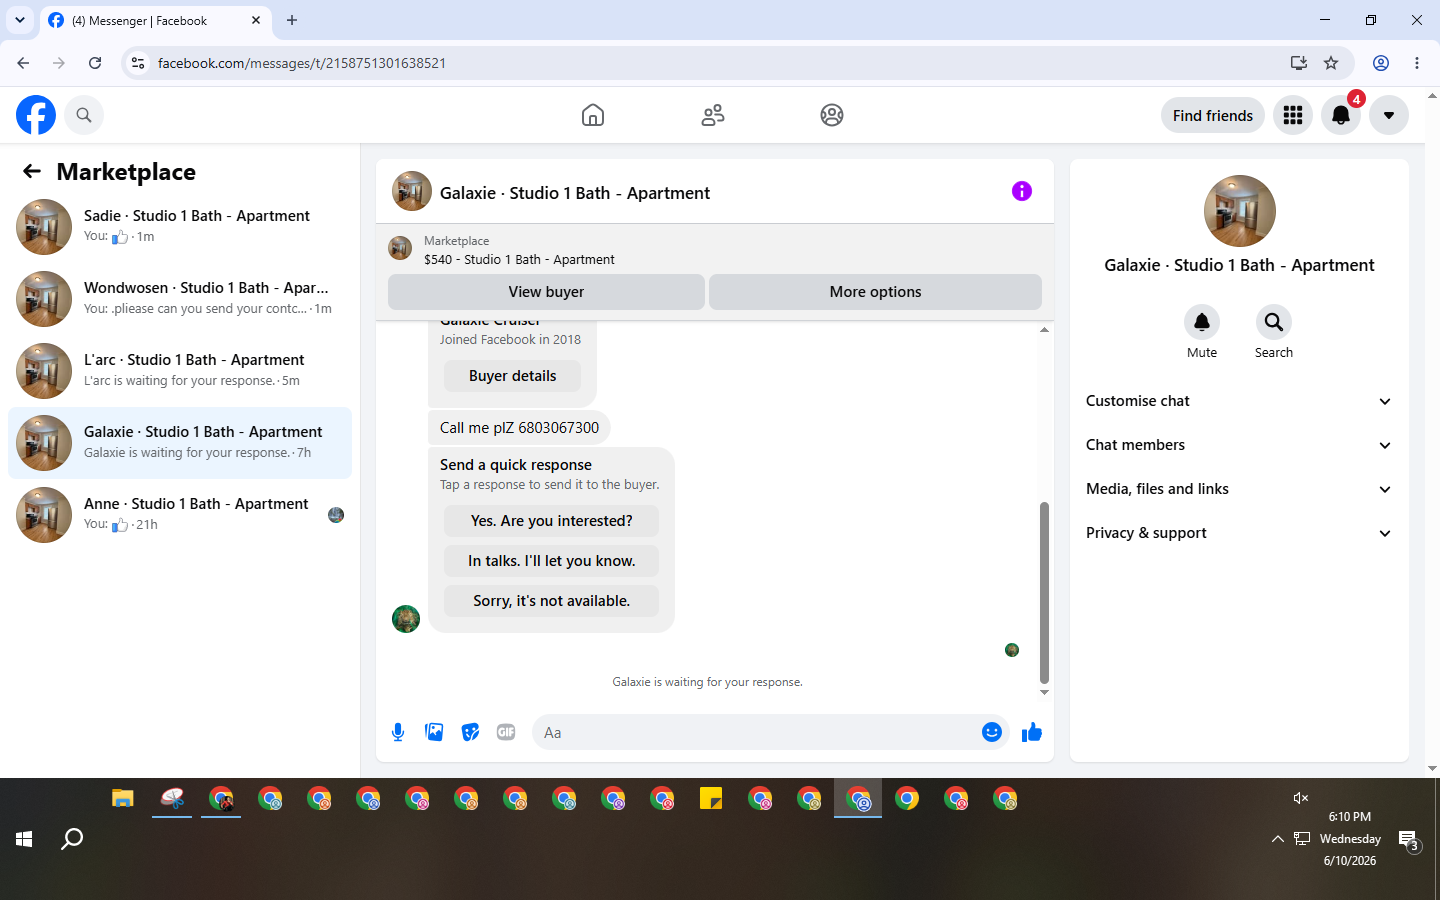Record a voice clip with the microphone icon

coord(398,732)
